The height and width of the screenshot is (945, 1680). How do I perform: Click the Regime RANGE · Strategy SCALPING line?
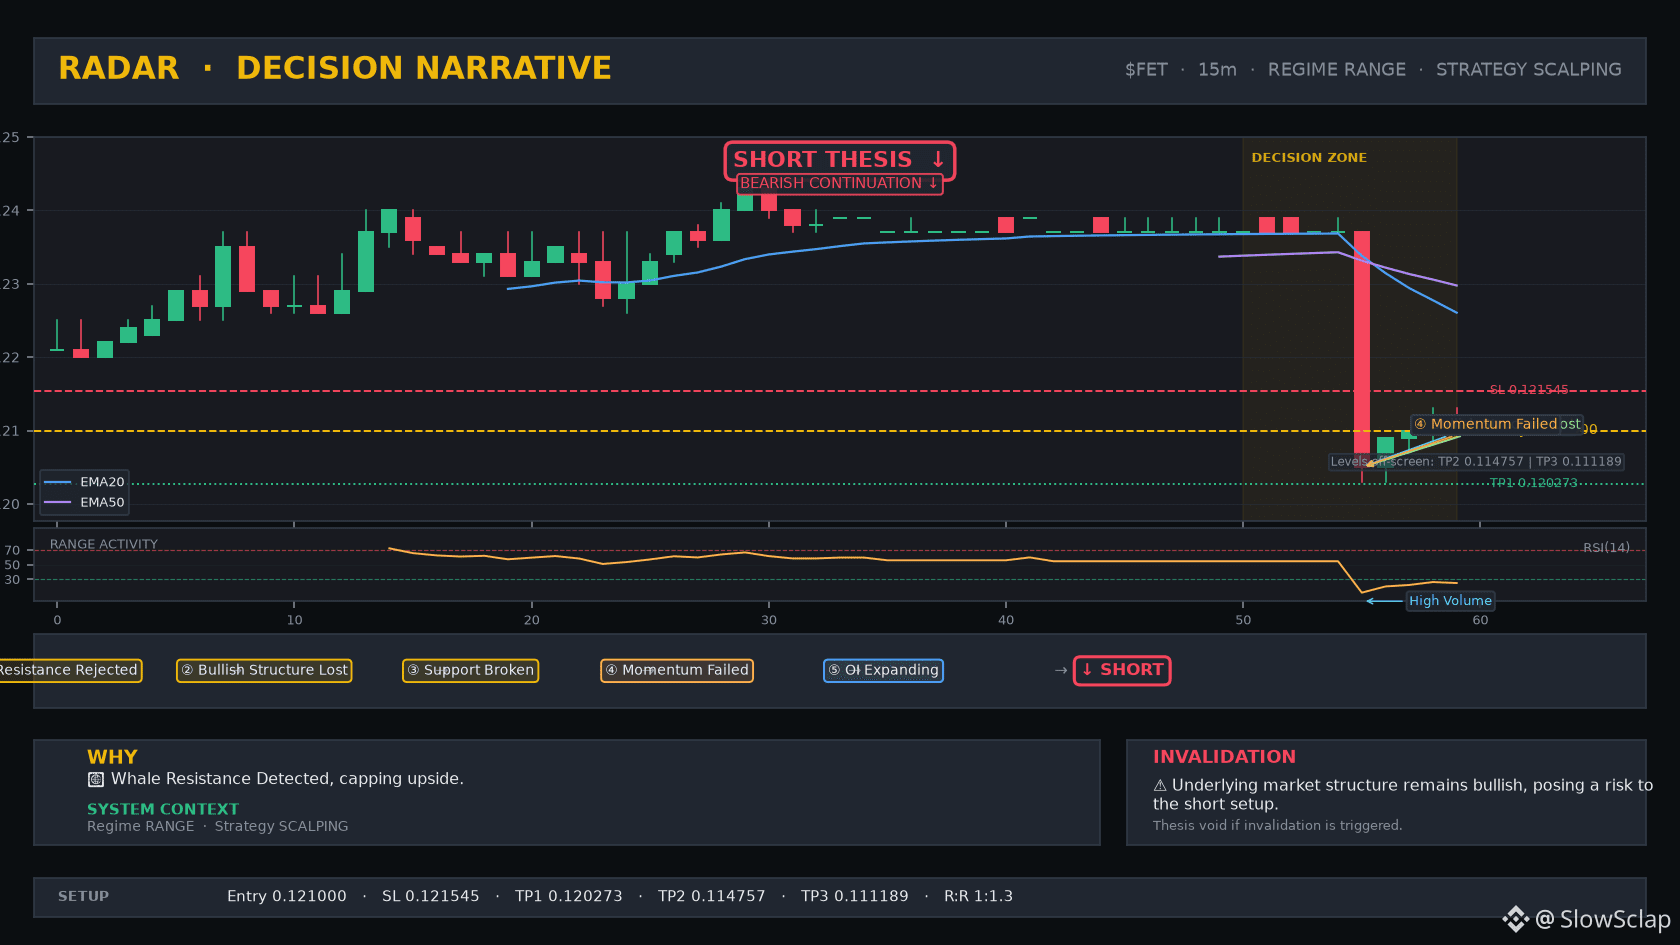(x=218, y=826)
